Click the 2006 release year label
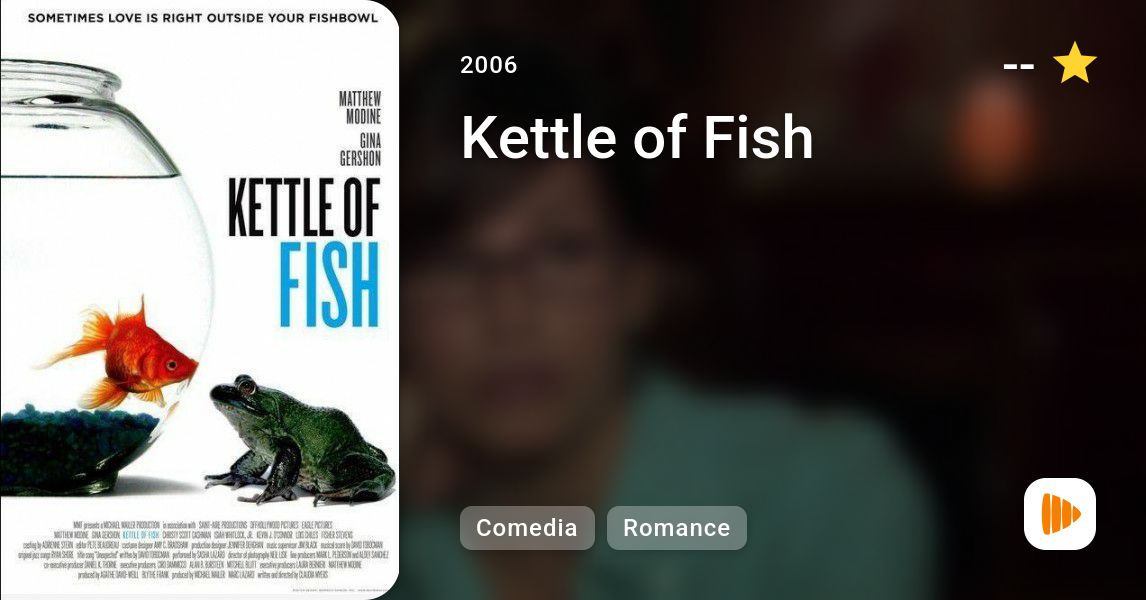 [489, 65]
